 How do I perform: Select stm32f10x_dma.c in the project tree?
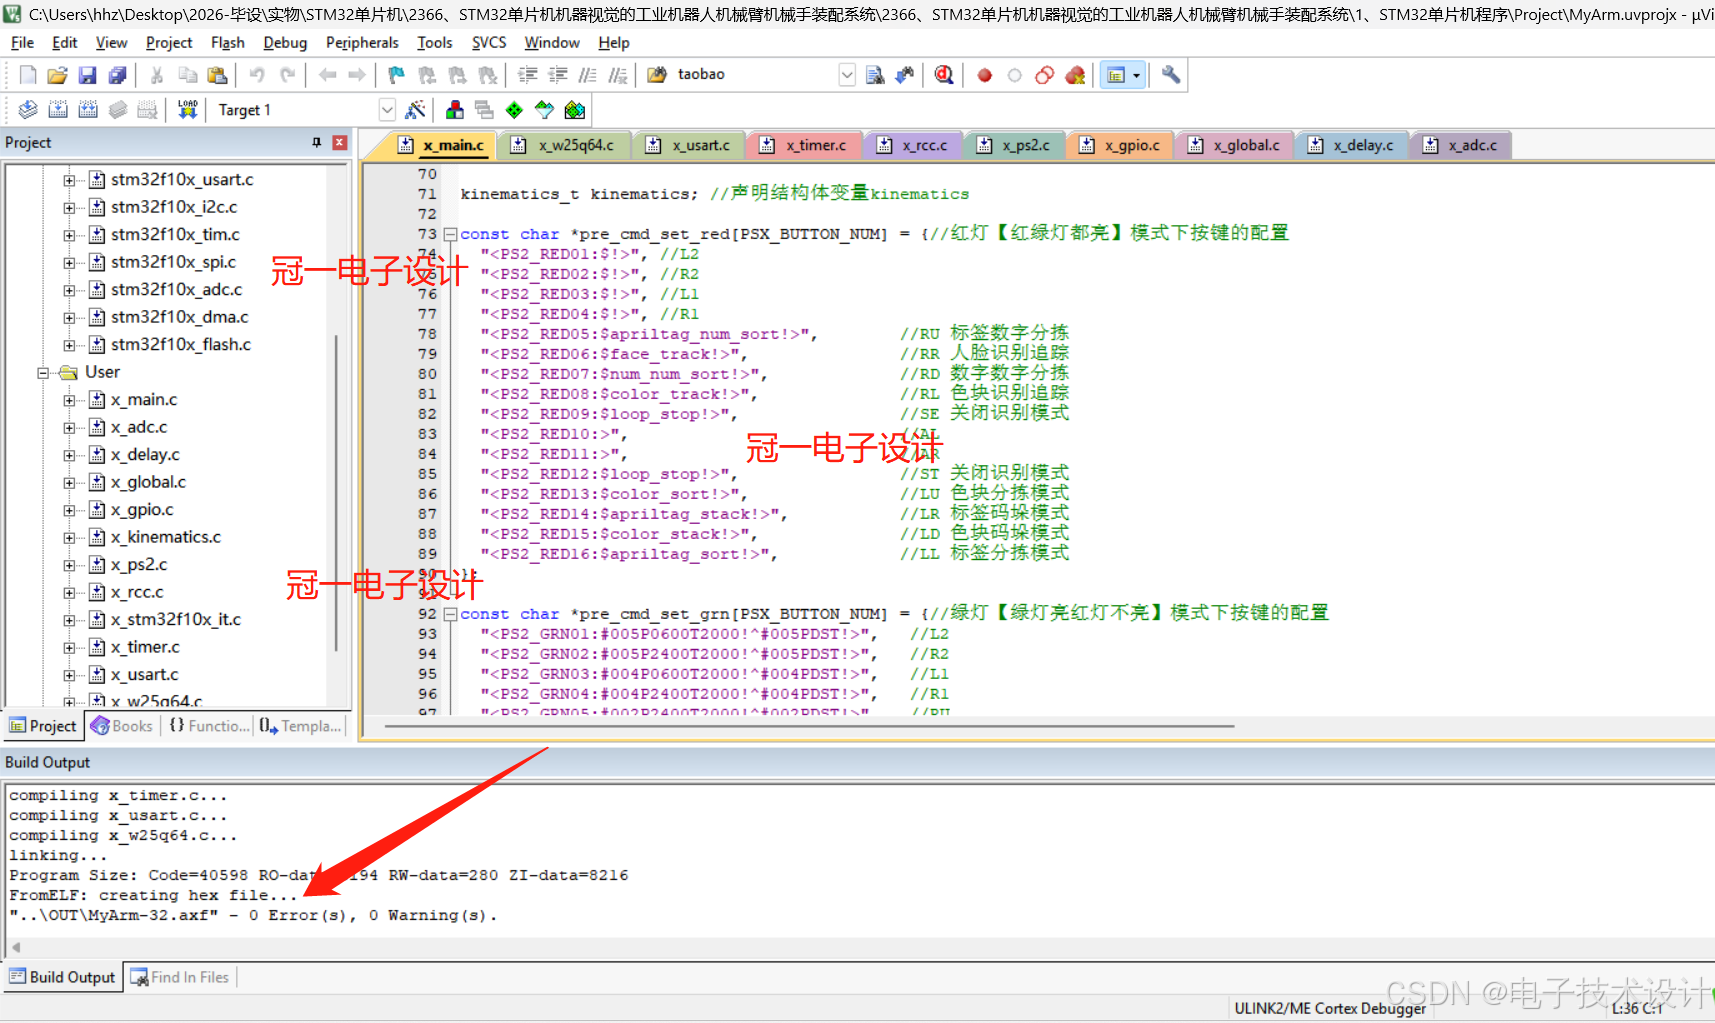[x=179, y=317]
